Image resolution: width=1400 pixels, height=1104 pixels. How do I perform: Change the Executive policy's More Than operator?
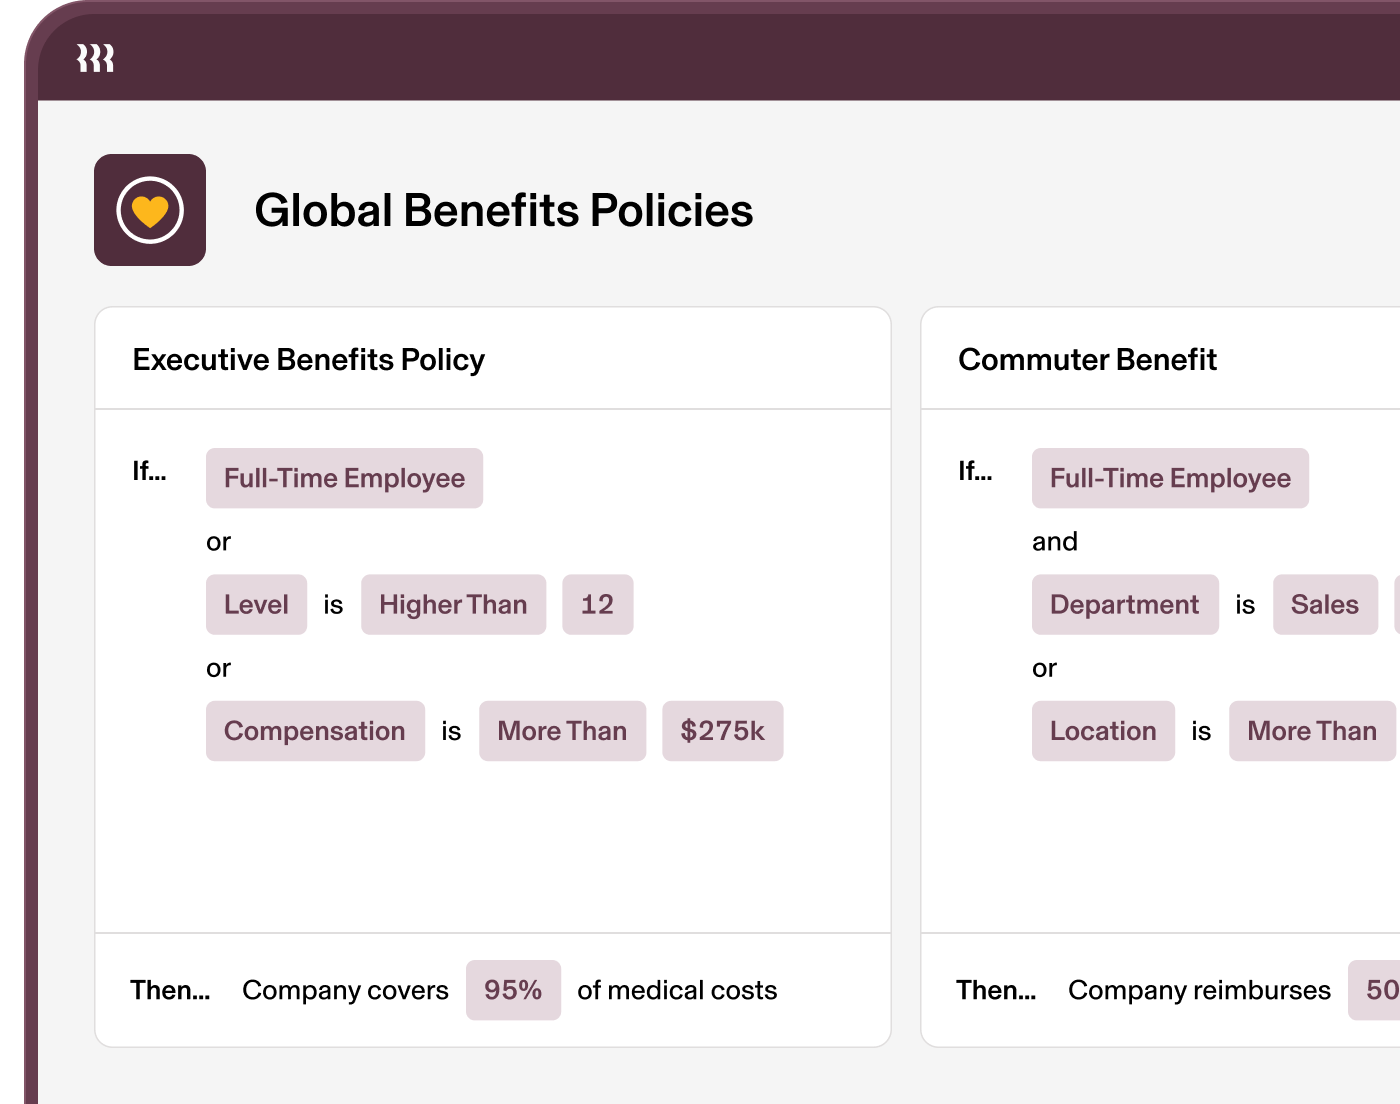click(x=562, y=731)
